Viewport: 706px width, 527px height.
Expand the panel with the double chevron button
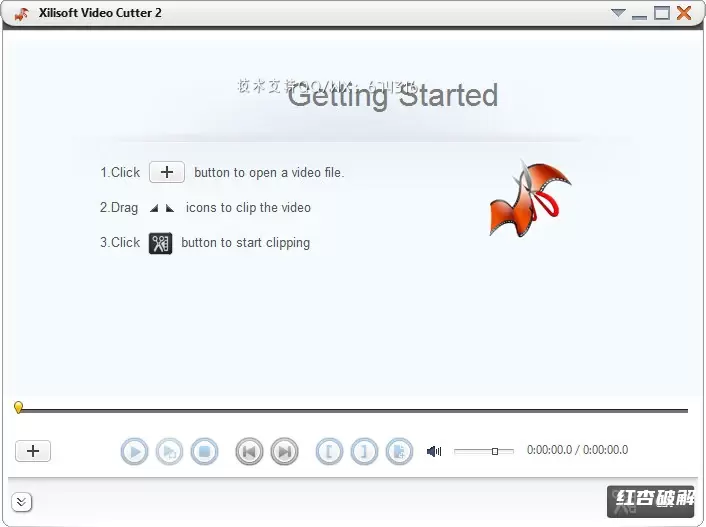pos(22,502)
